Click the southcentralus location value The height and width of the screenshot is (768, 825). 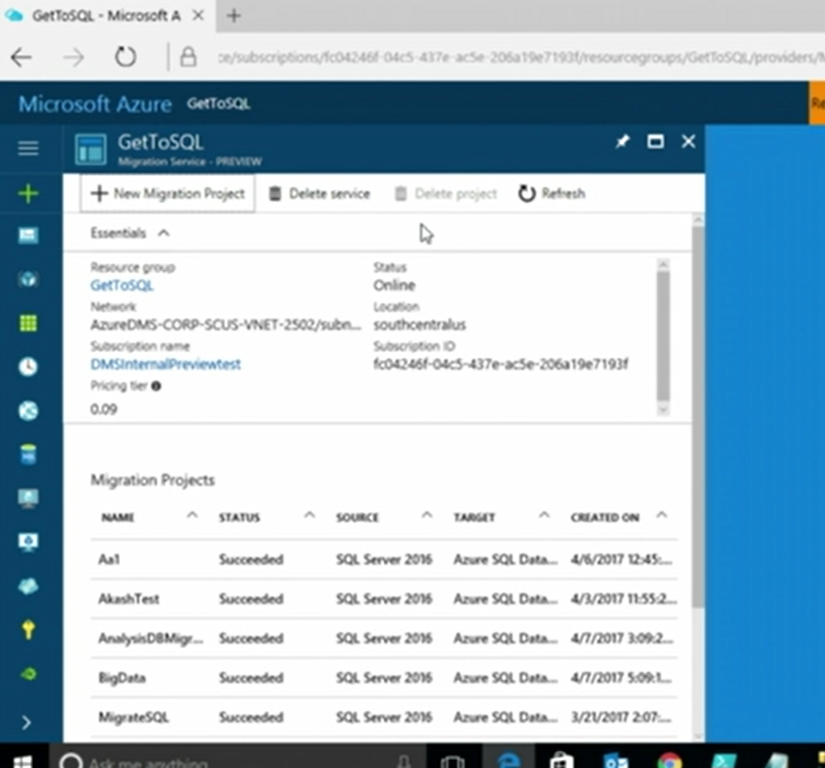click(419, 325)
